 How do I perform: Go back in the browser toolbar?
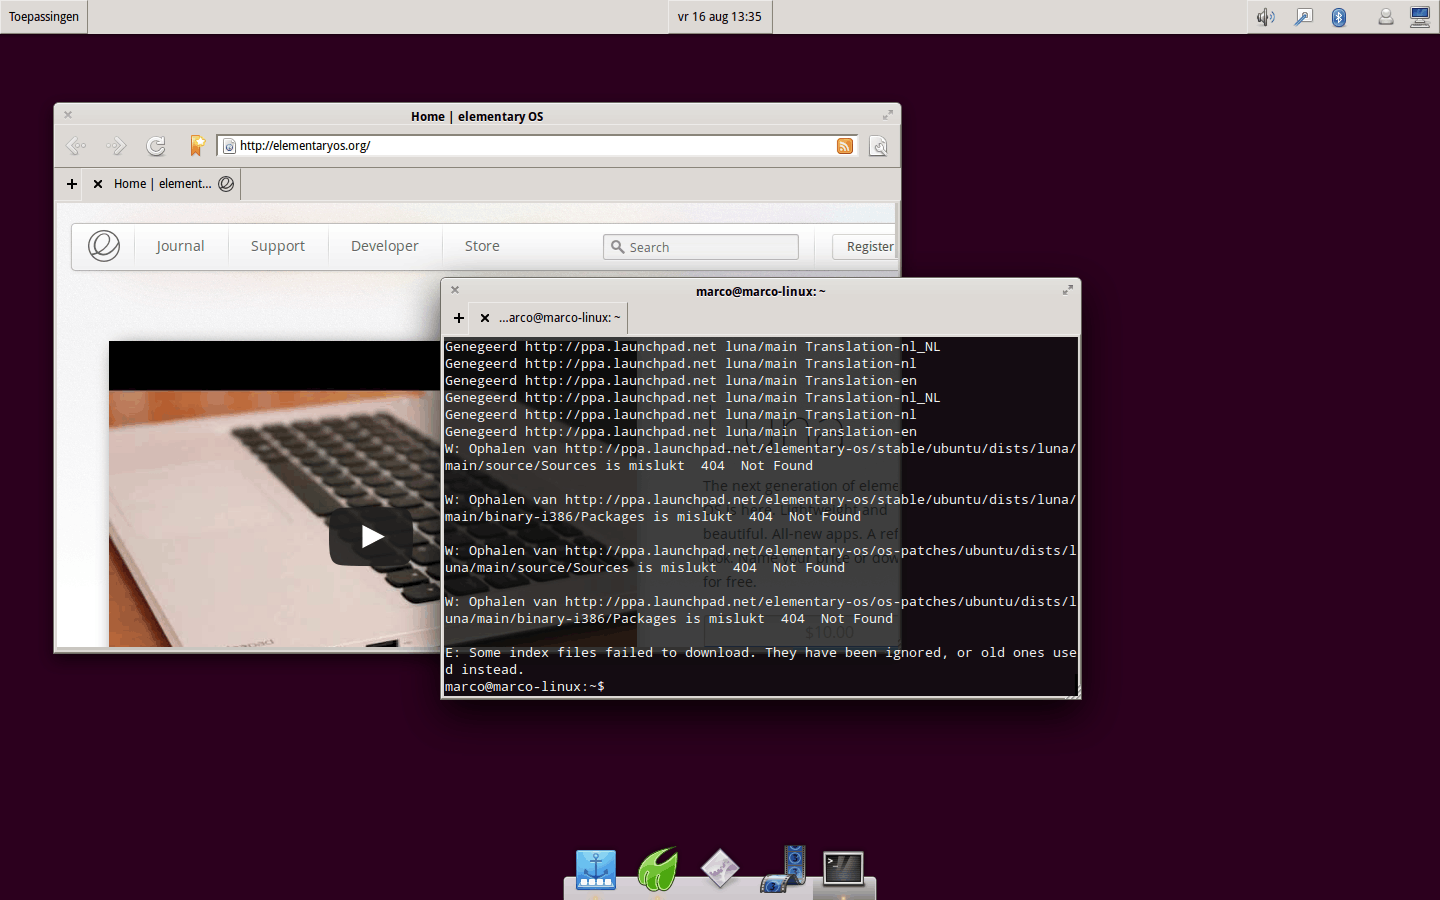click(76, 146)
